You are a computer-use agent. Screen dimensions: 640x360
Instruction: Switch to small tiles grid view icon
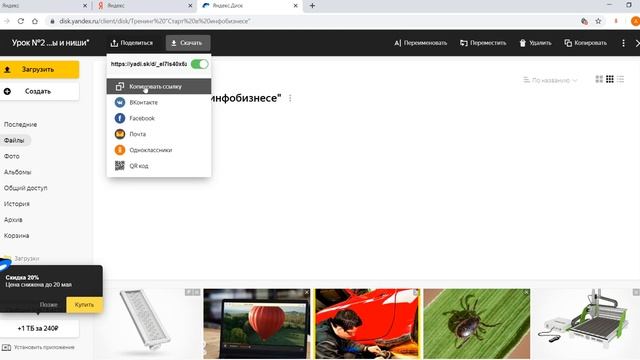610,79
